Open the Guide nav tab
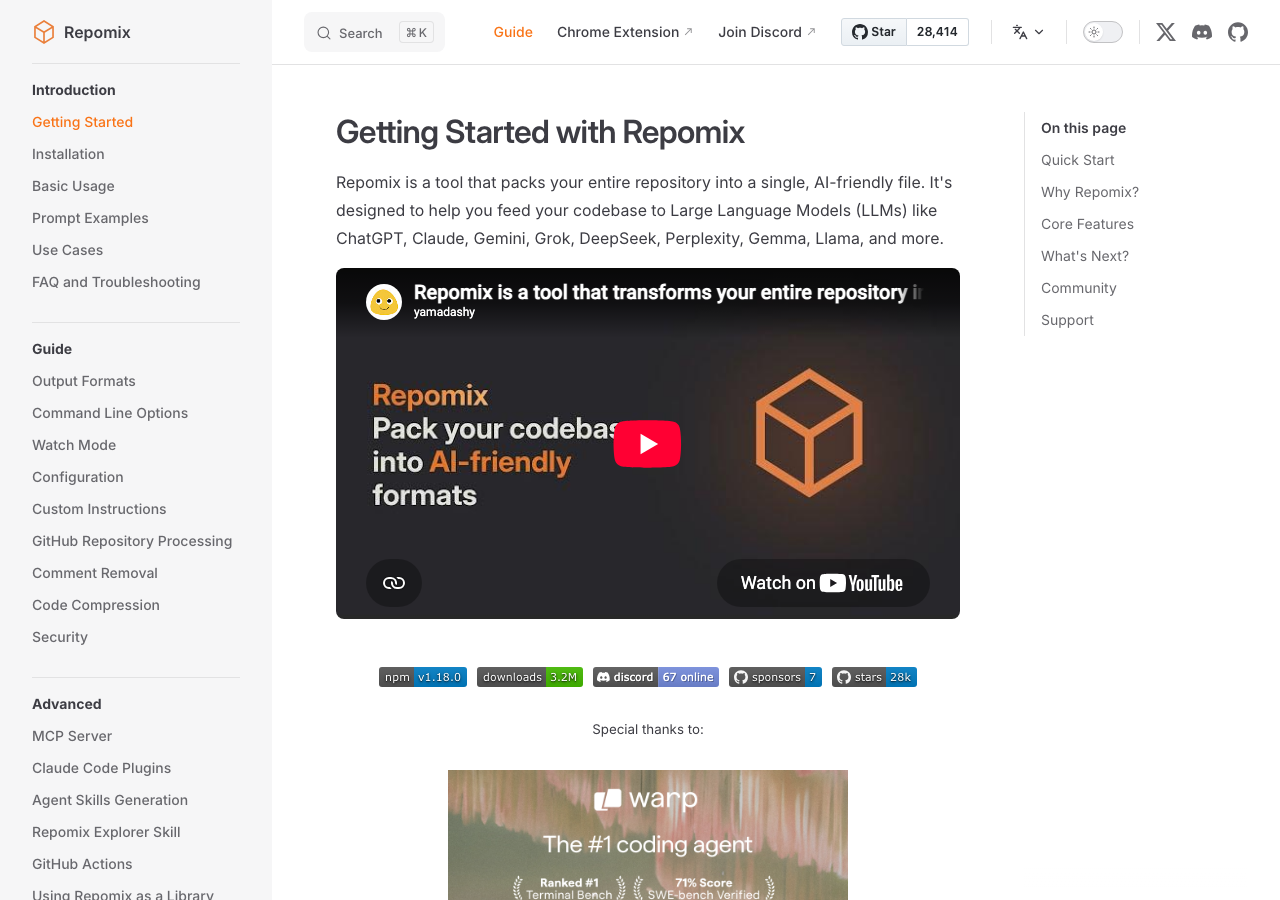The height and width of the screenshot is (900, 1280). (513, 32)
